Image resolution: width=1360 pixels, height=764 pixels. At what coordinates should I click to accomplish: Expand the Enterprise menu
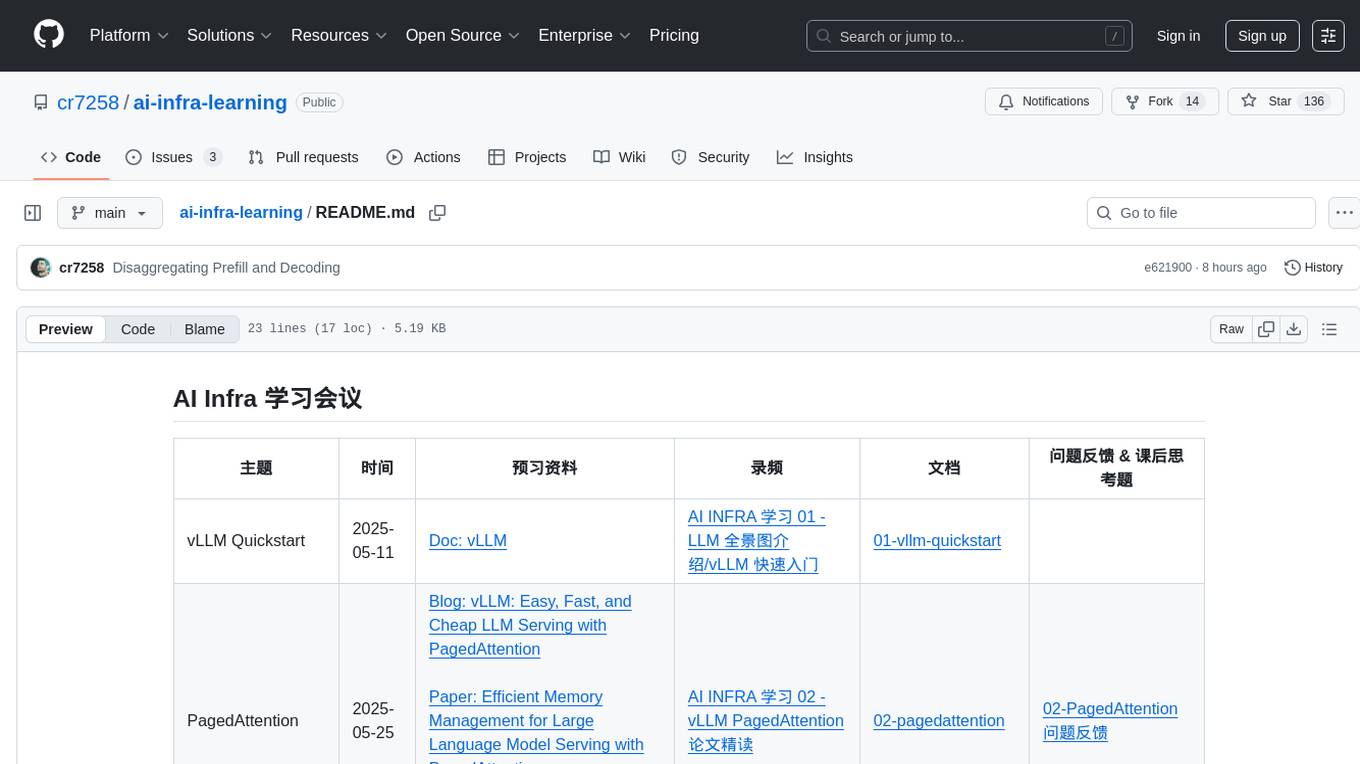tap(585, 35)
